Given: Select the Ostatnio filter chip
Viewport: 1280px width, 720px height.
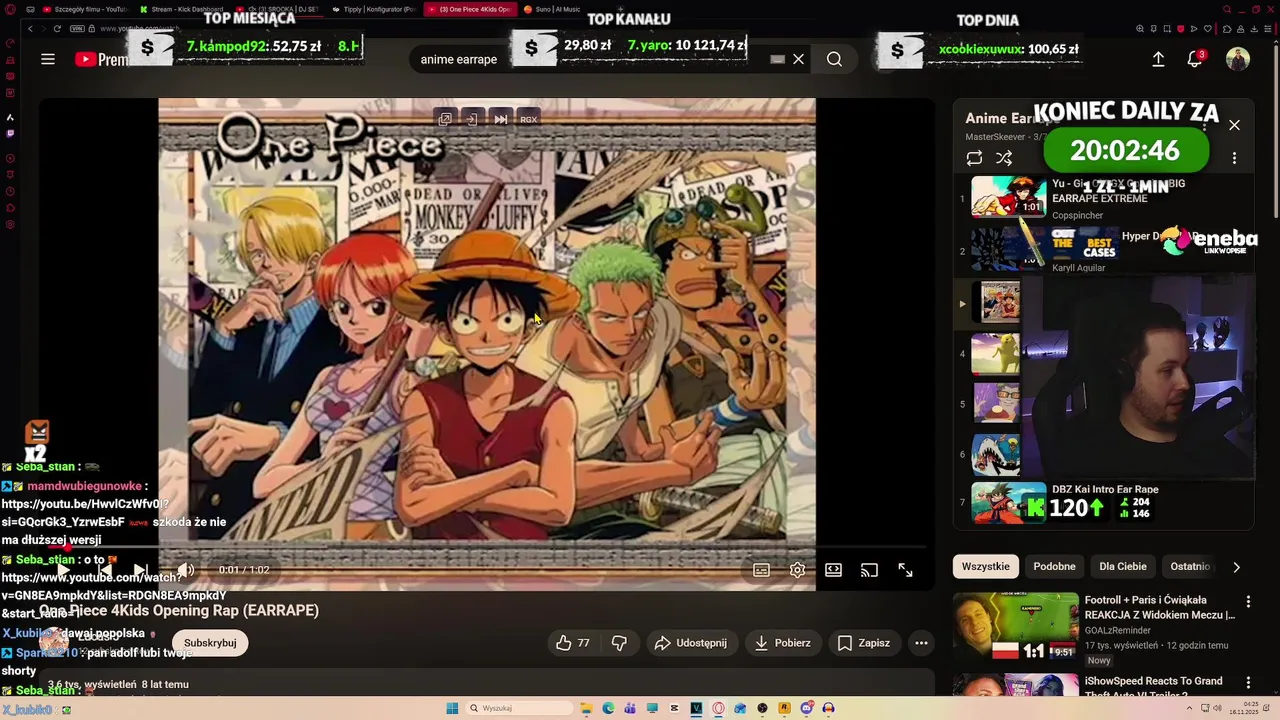Looking at the screenshot, I should tap(1190, 566).
